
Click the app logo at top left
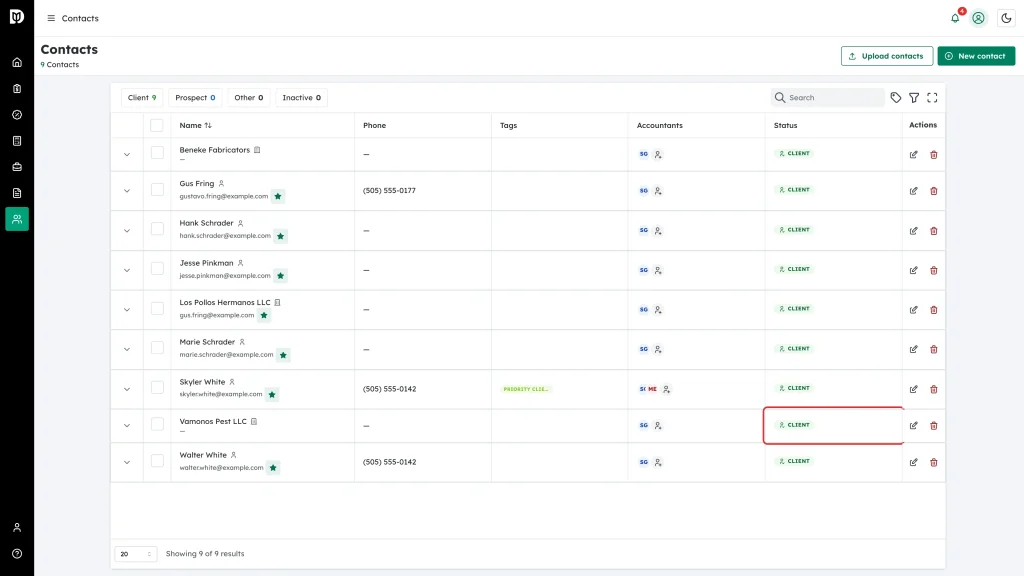click(x=17, y=16)
